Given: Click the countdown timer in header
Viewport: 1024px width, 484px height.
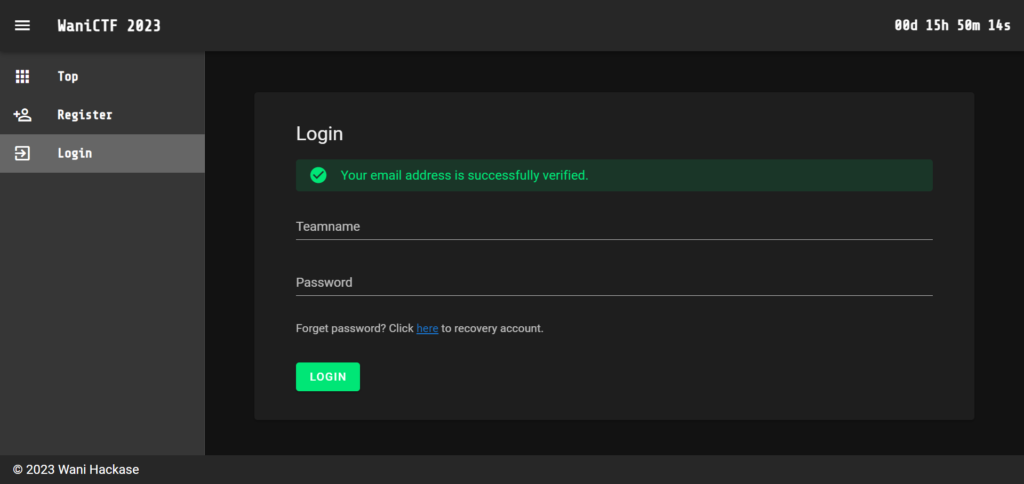Looking at the screenshot, I should coord(952,26).
